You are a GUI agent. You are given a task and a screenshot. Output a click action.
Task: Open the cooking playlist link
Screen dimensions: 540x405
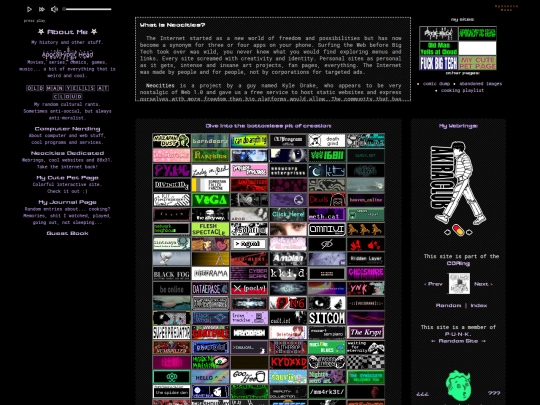coord(462,90)
